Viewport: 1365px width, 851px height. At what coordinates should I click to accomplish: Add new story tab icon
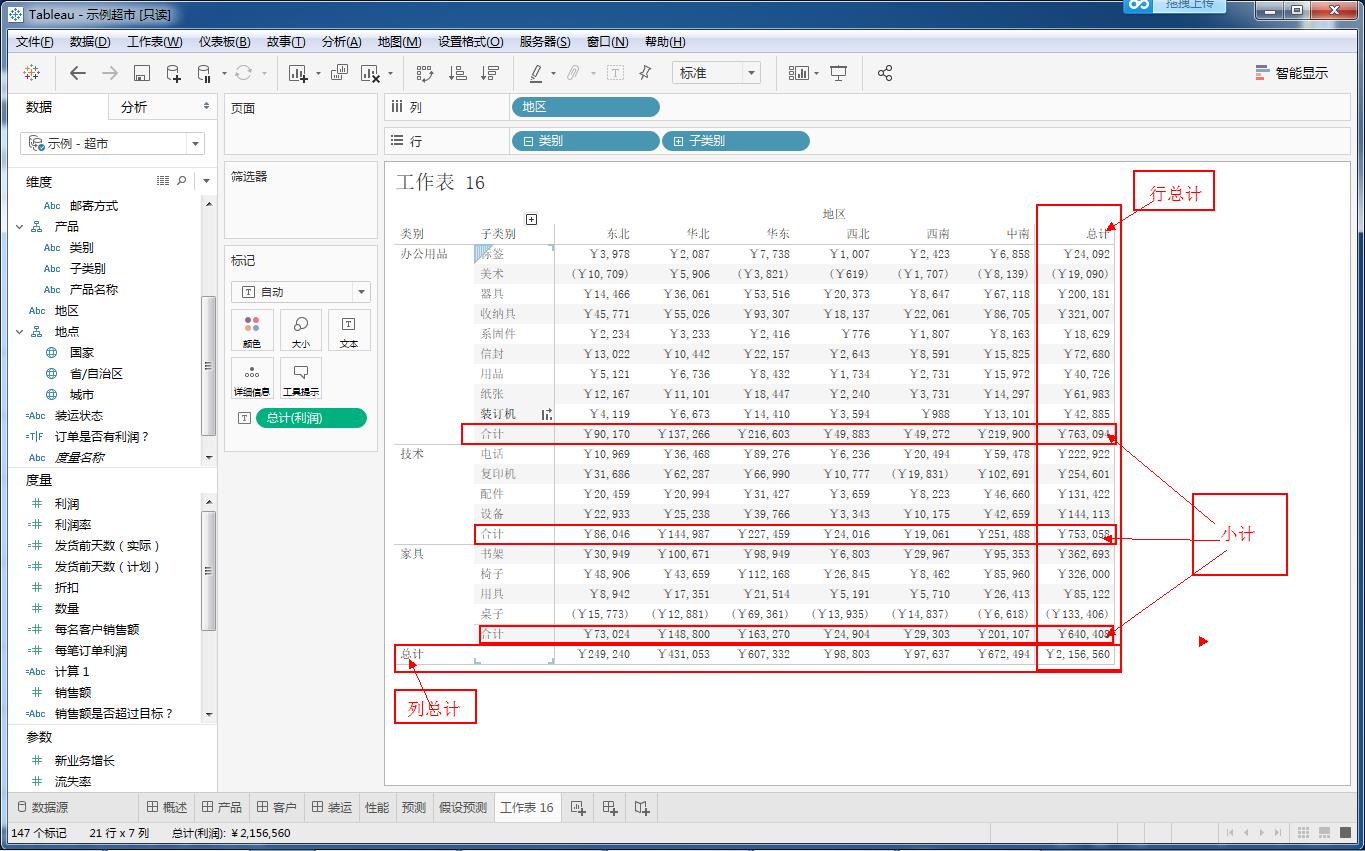click(642, 807)
